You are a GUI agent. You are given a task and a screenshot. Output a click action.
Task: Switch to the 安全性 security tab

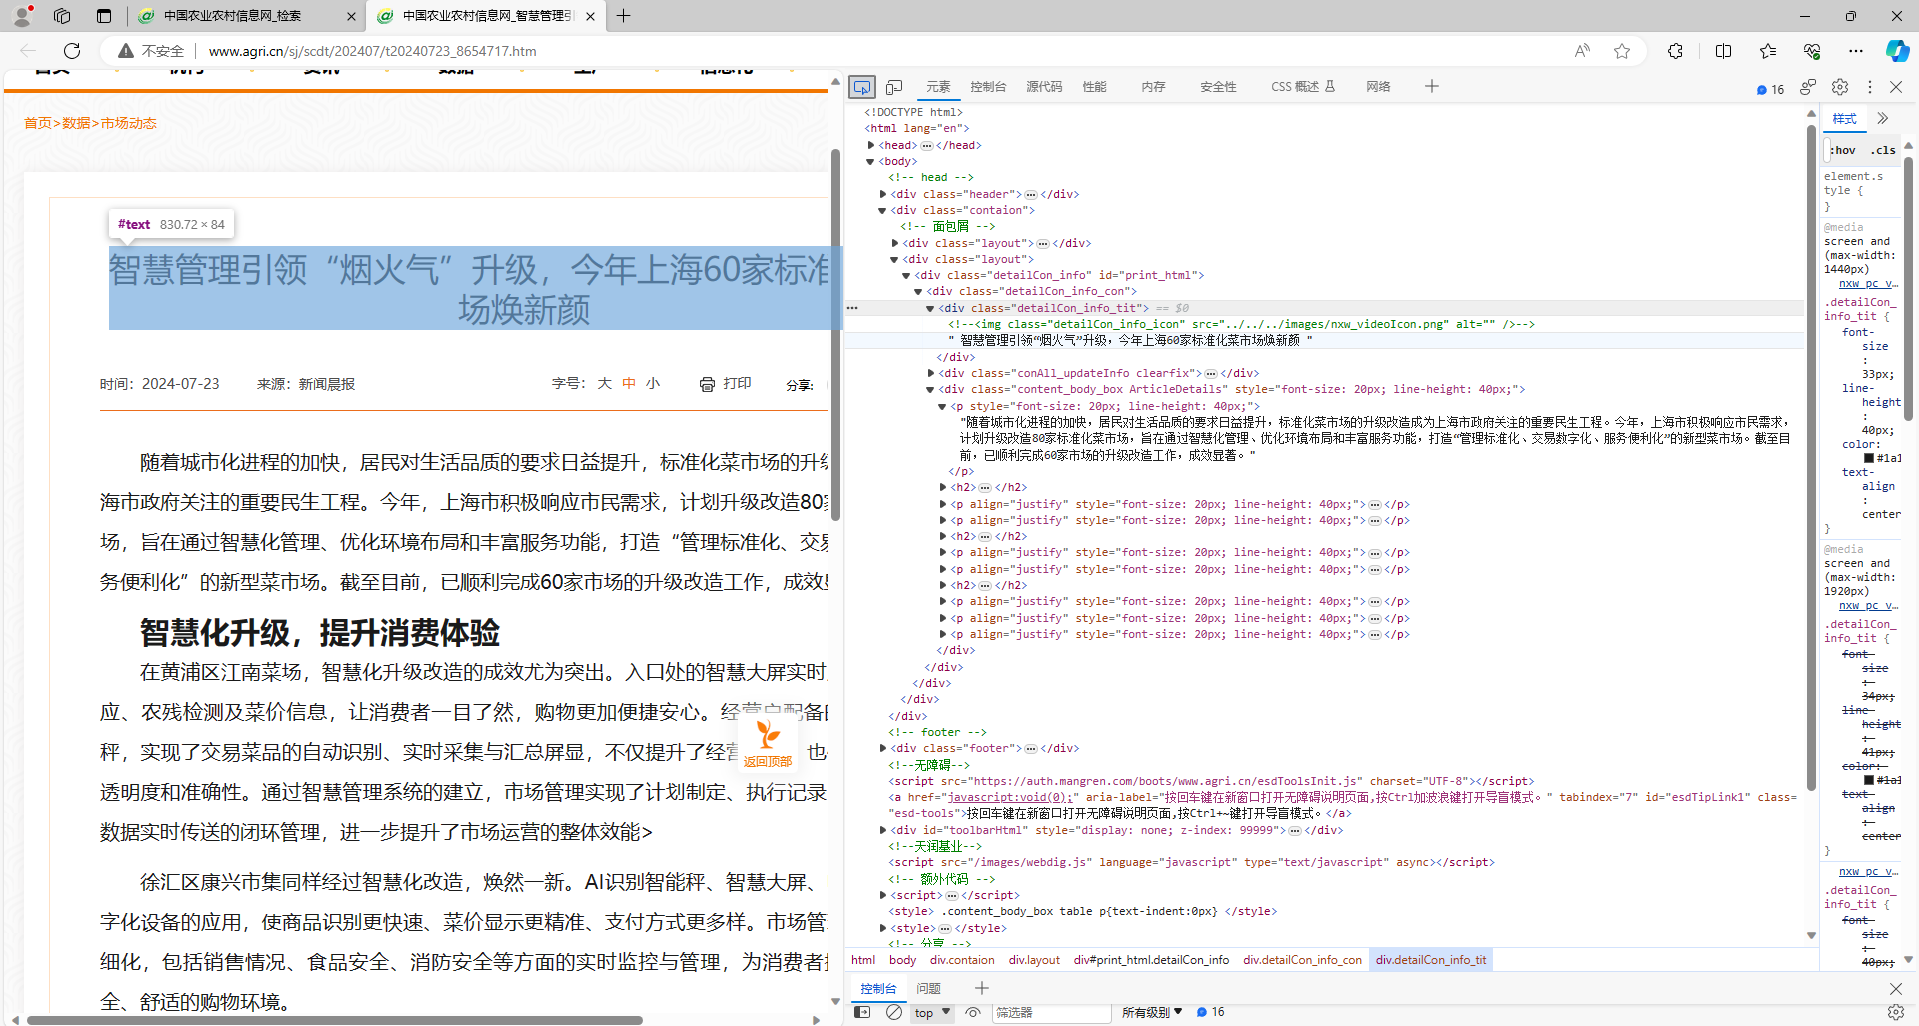(1218, 87)
